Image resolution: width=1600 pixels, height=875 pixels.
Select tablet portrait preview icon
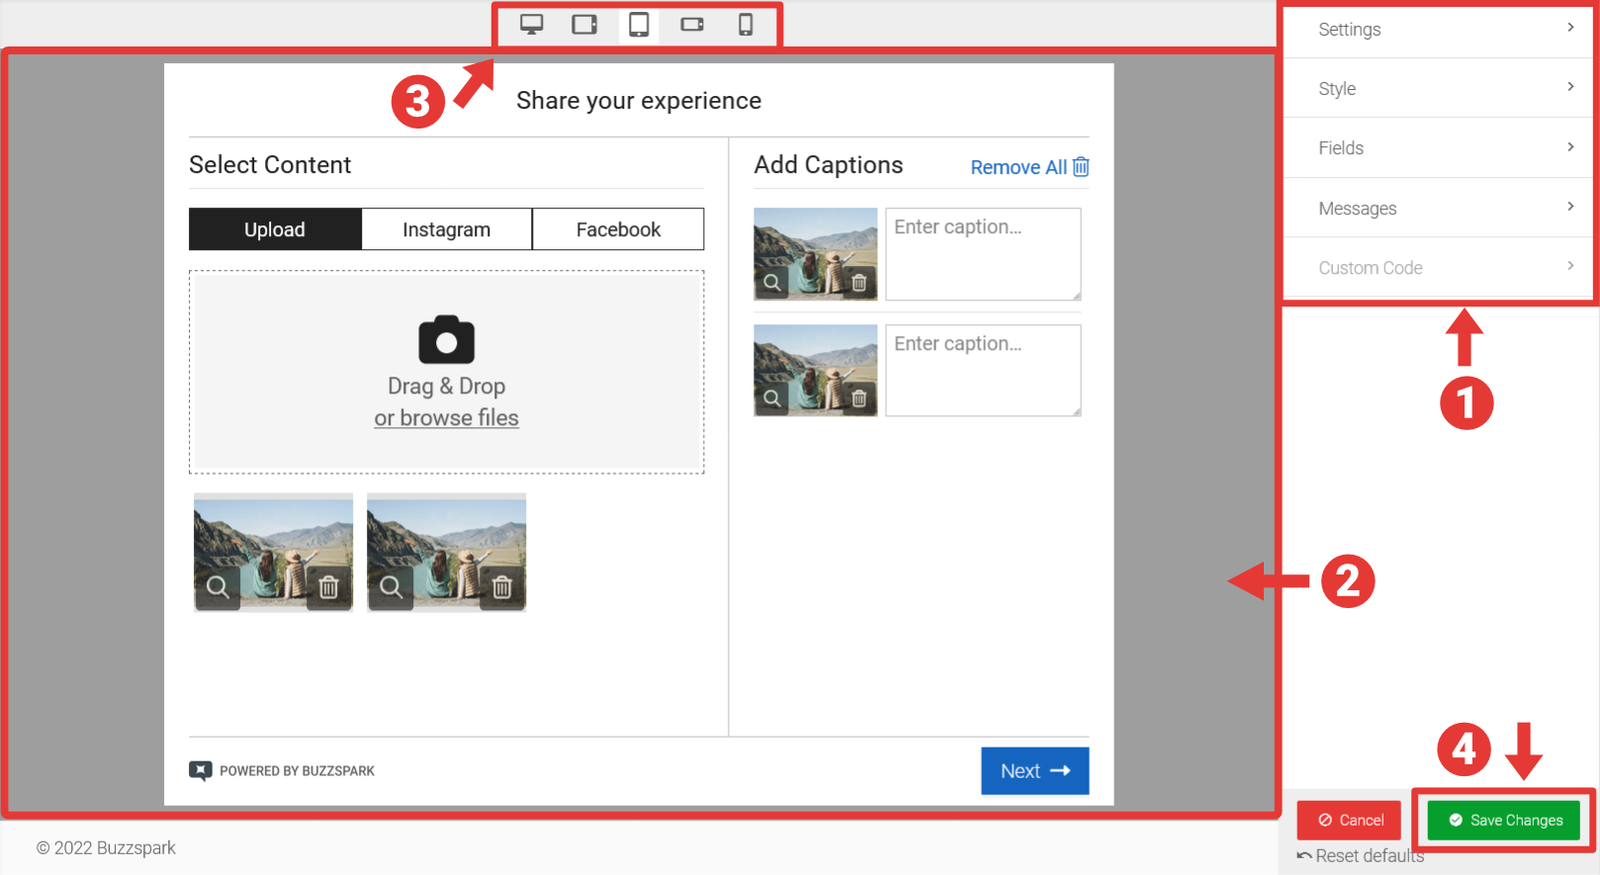638,25
